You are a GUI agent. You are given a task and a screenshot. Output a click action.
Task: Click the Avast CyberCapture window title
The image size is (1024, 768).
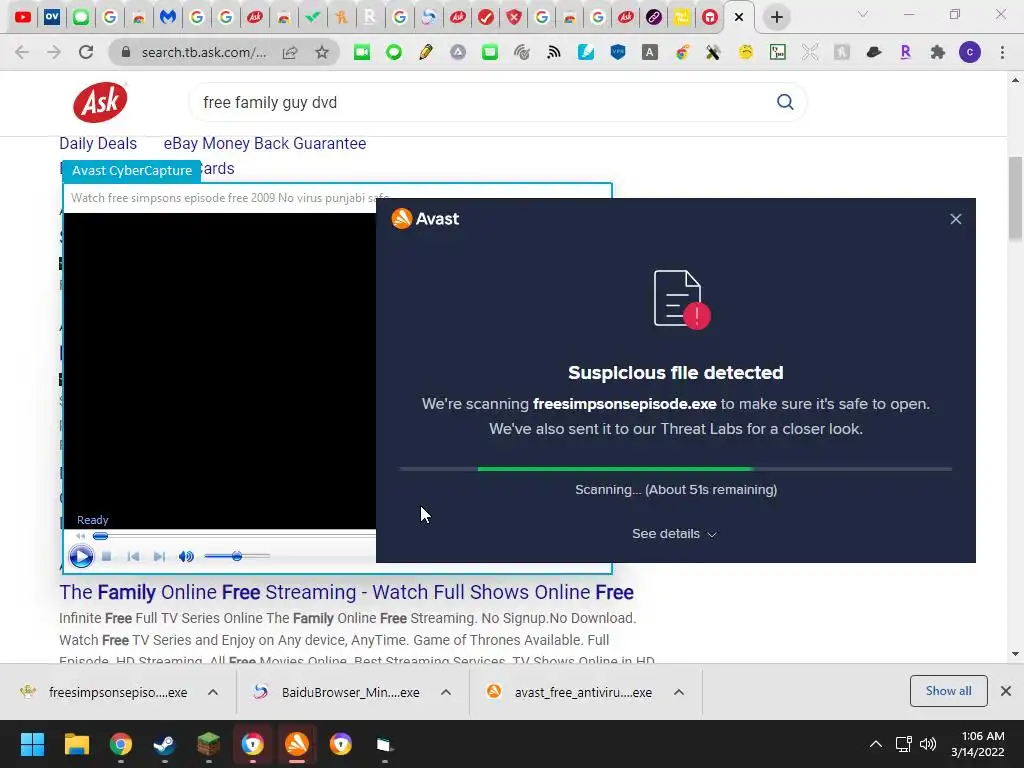click(132, 170)
